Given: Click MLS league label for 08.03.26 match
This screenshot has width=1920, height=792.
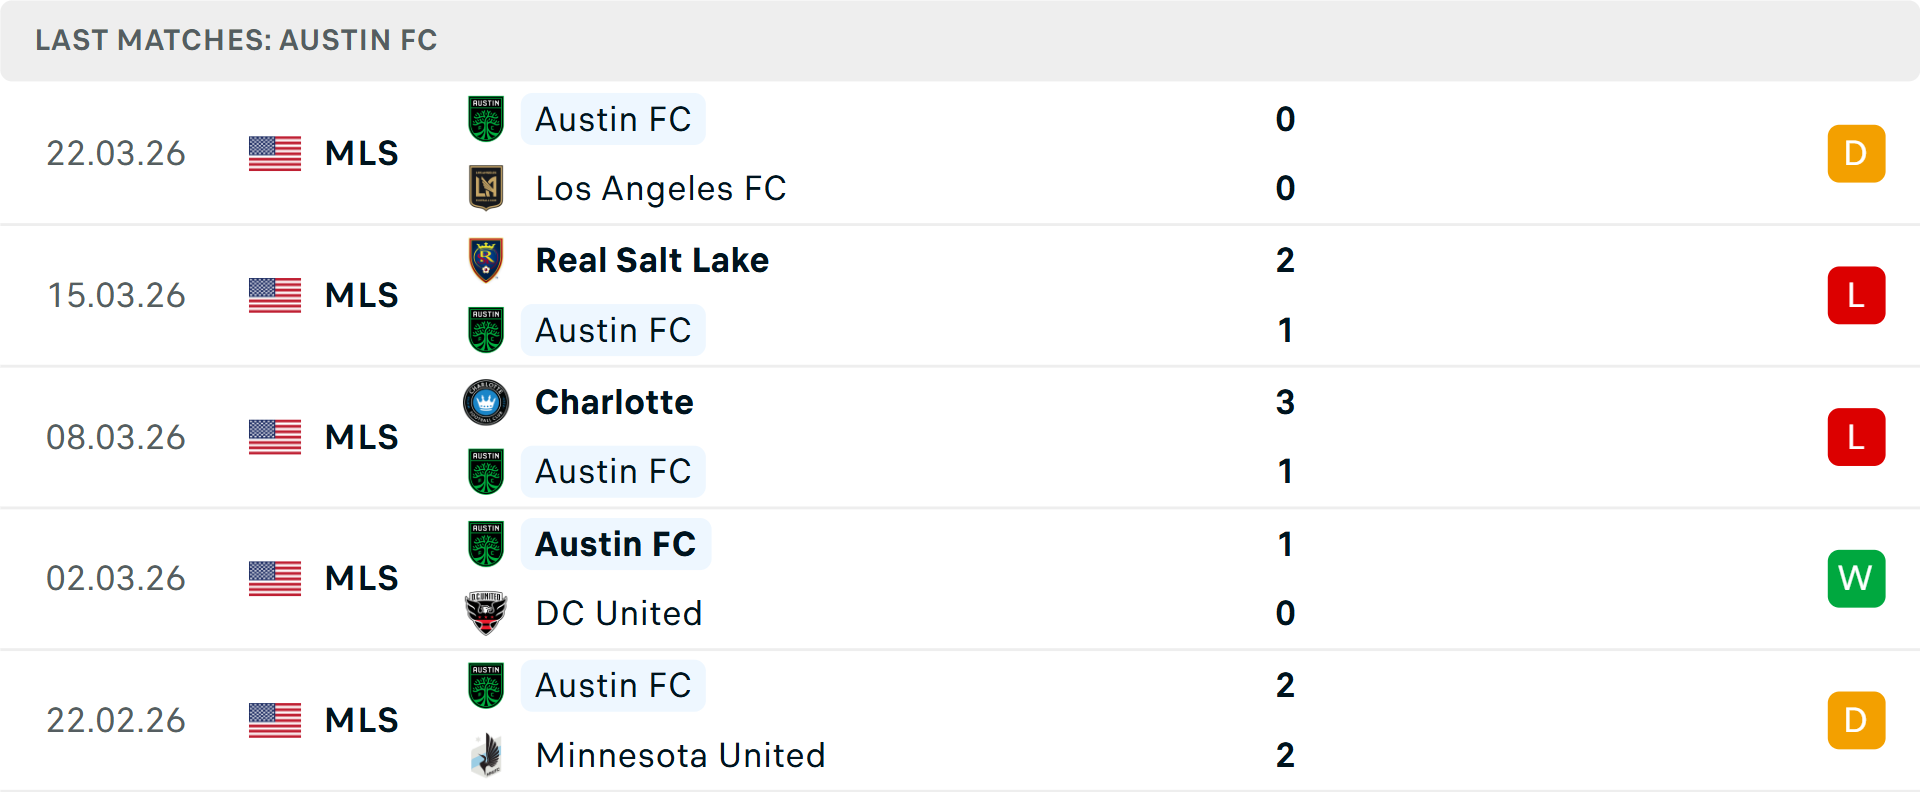Looking at the screenshot, I should click(x=361, y=437).
